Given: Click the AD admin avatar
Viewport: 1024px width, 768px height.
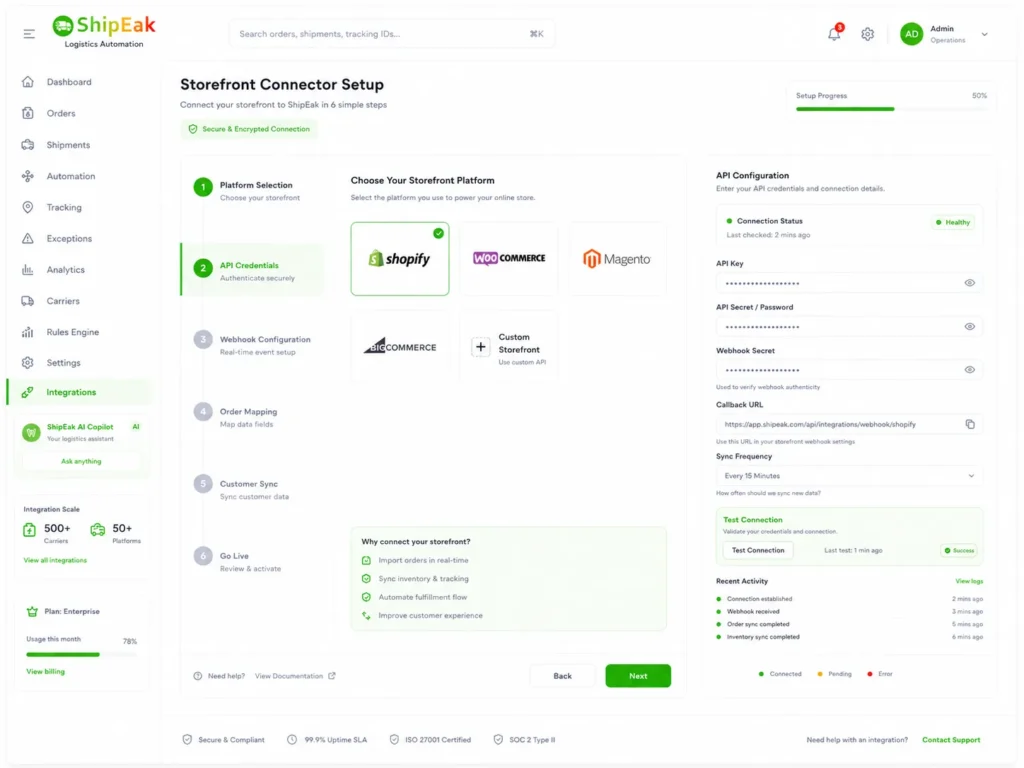Looking at the screenshot, I should click(x=911, y=34).
